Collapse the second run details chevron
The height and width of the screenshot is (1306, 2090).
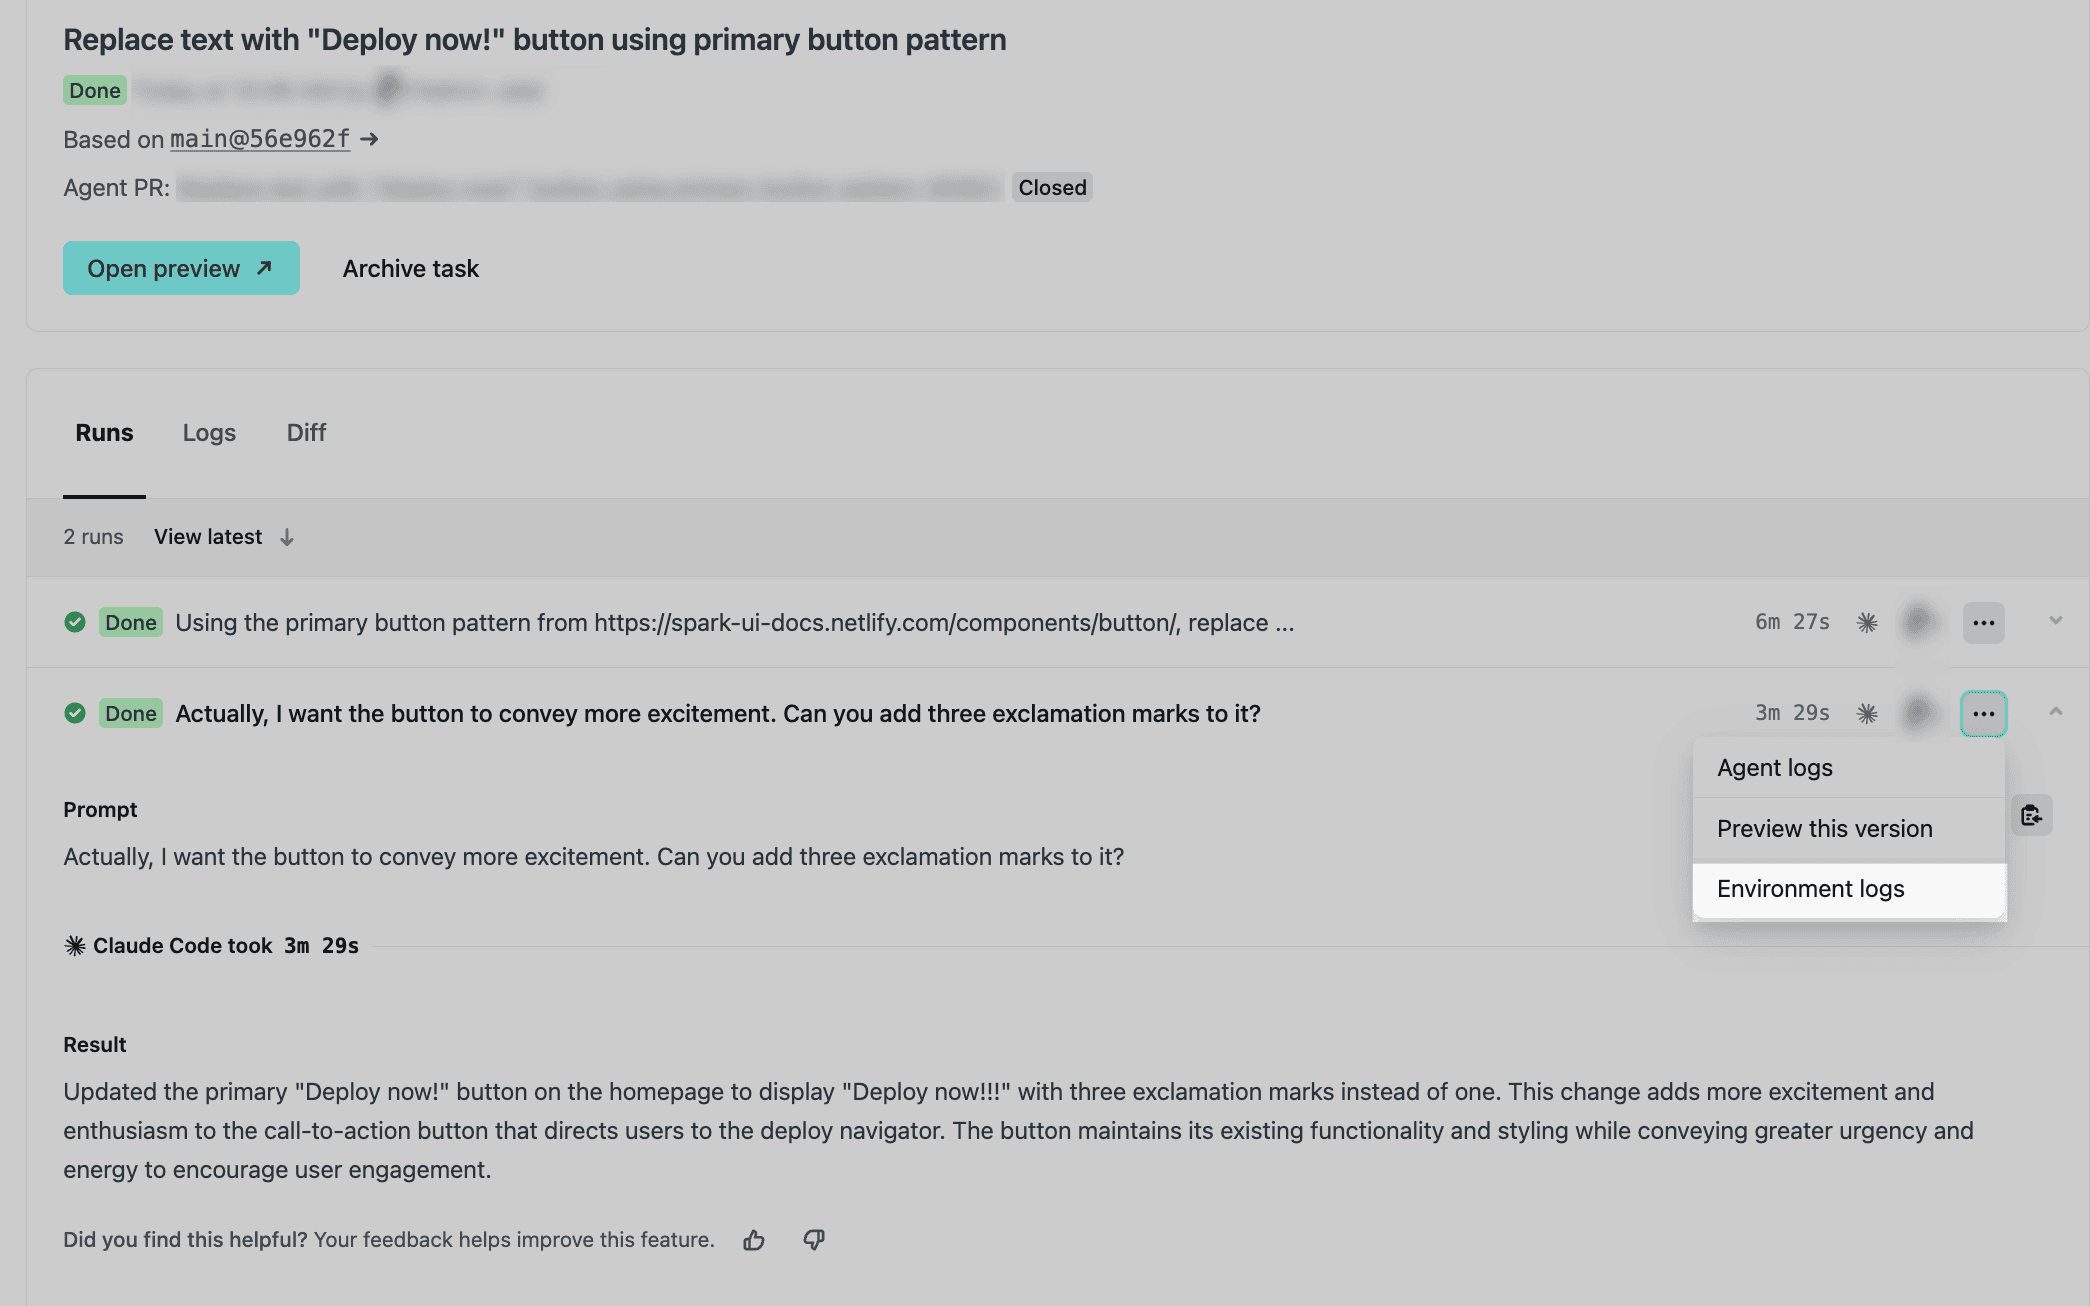click(x=2055, y=712)
